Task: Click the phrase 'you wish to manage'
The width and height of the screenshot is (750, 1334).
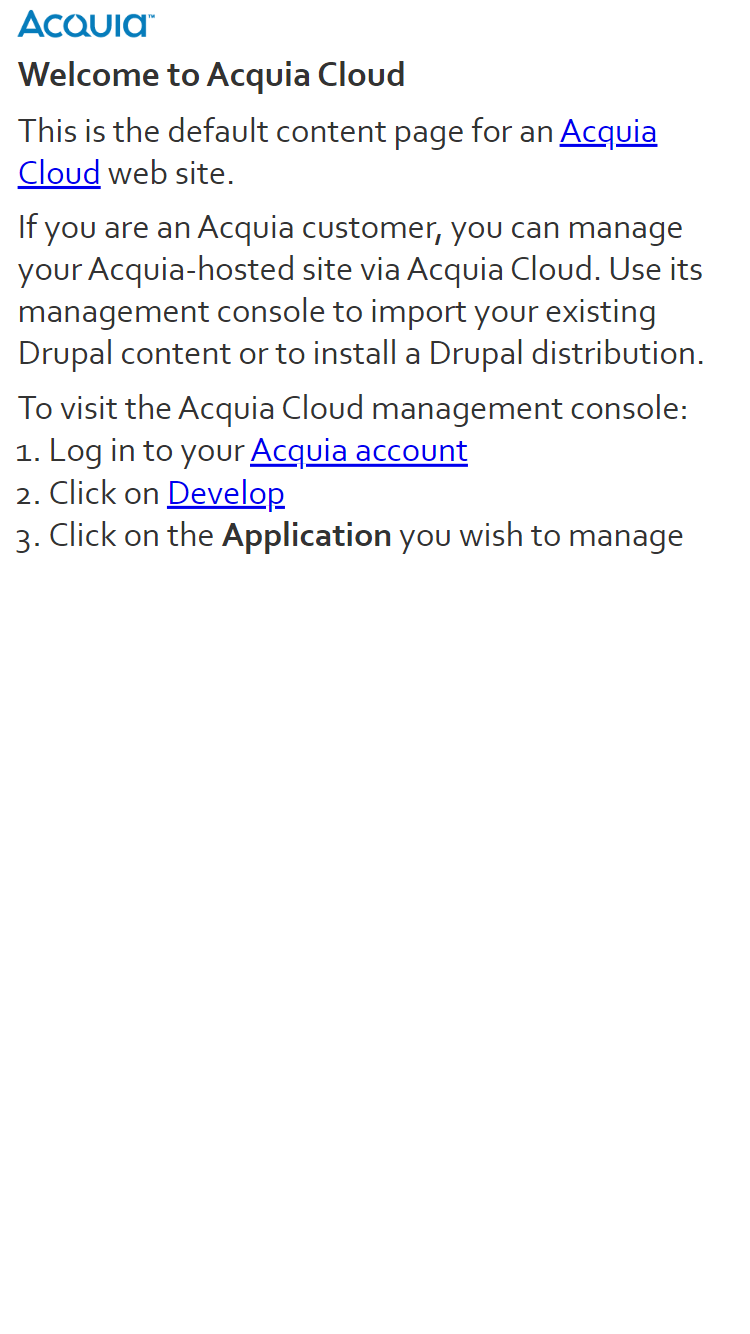Action: click(x=541, y=536)
